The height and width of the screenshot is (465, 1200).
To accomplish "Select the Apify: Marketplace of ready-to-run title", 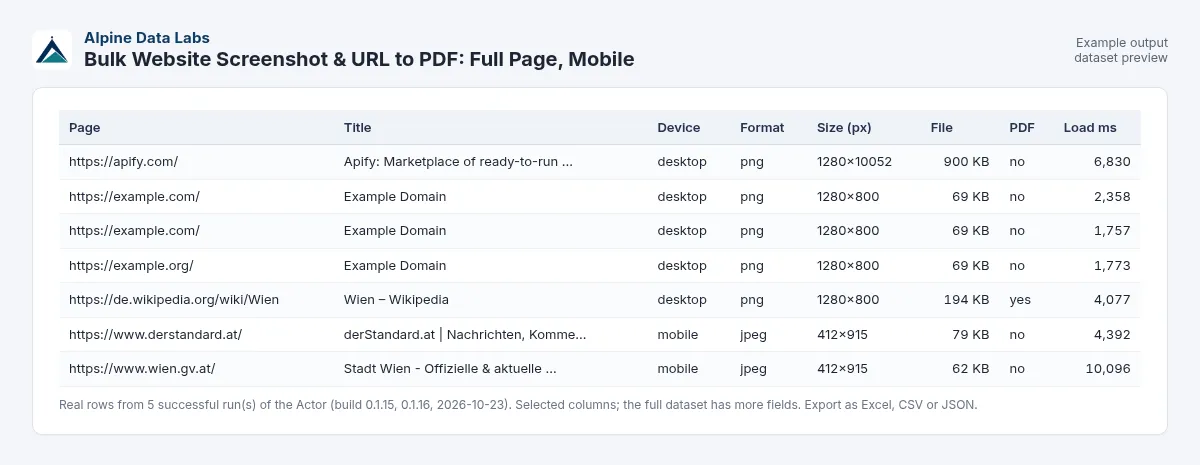I will (458, 162).
